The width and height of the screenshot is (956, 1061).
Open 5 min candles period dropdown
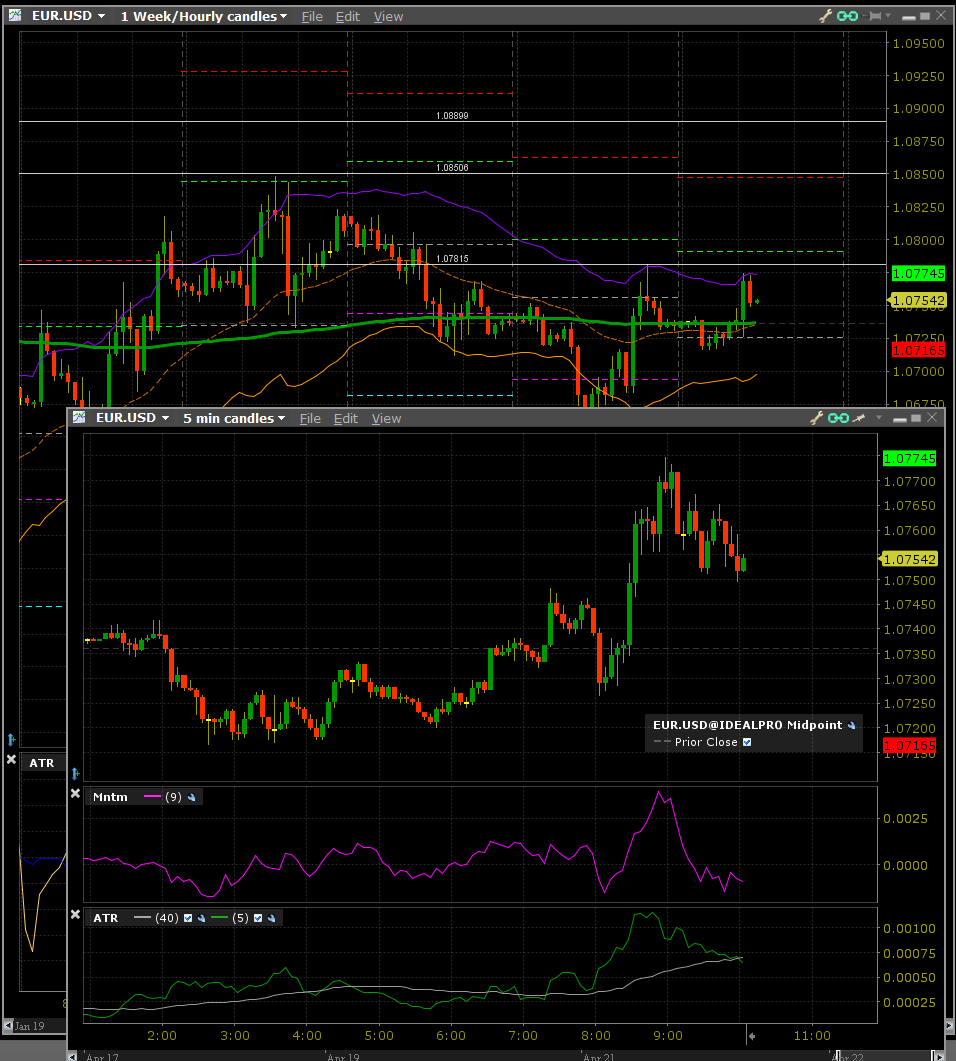point(281,418)
